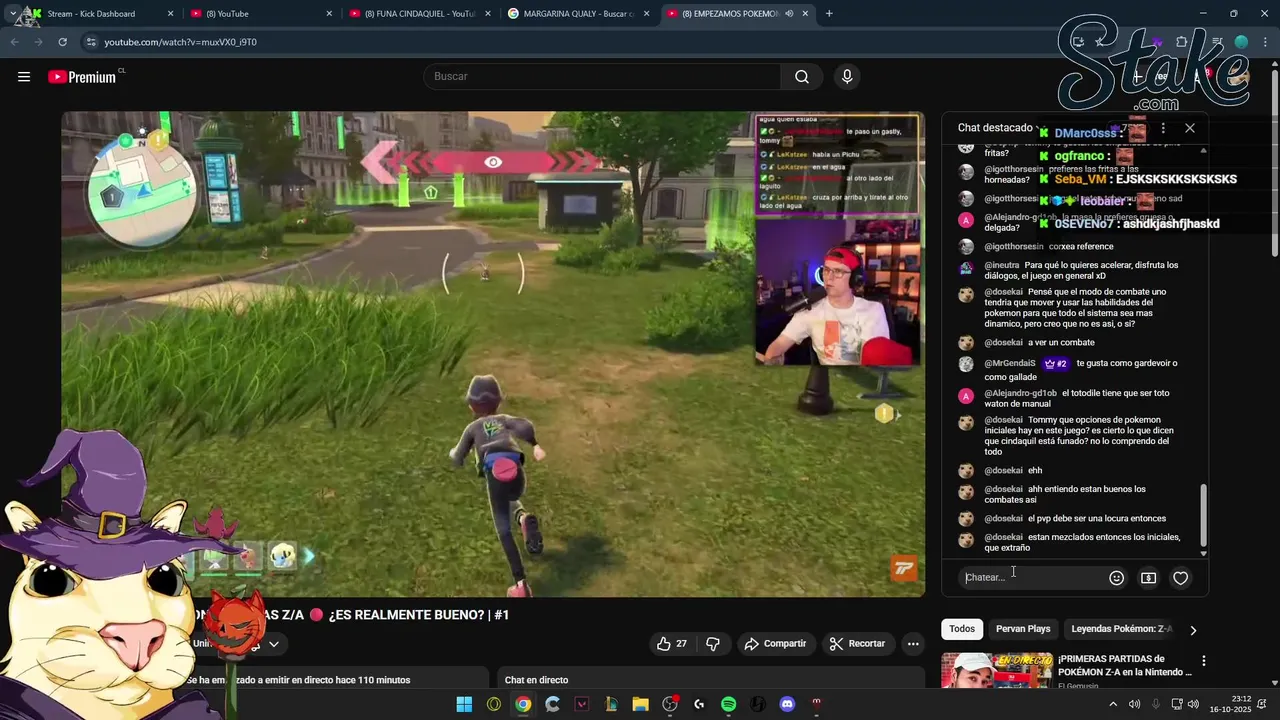Click the search magnifier button

(802, 77)
